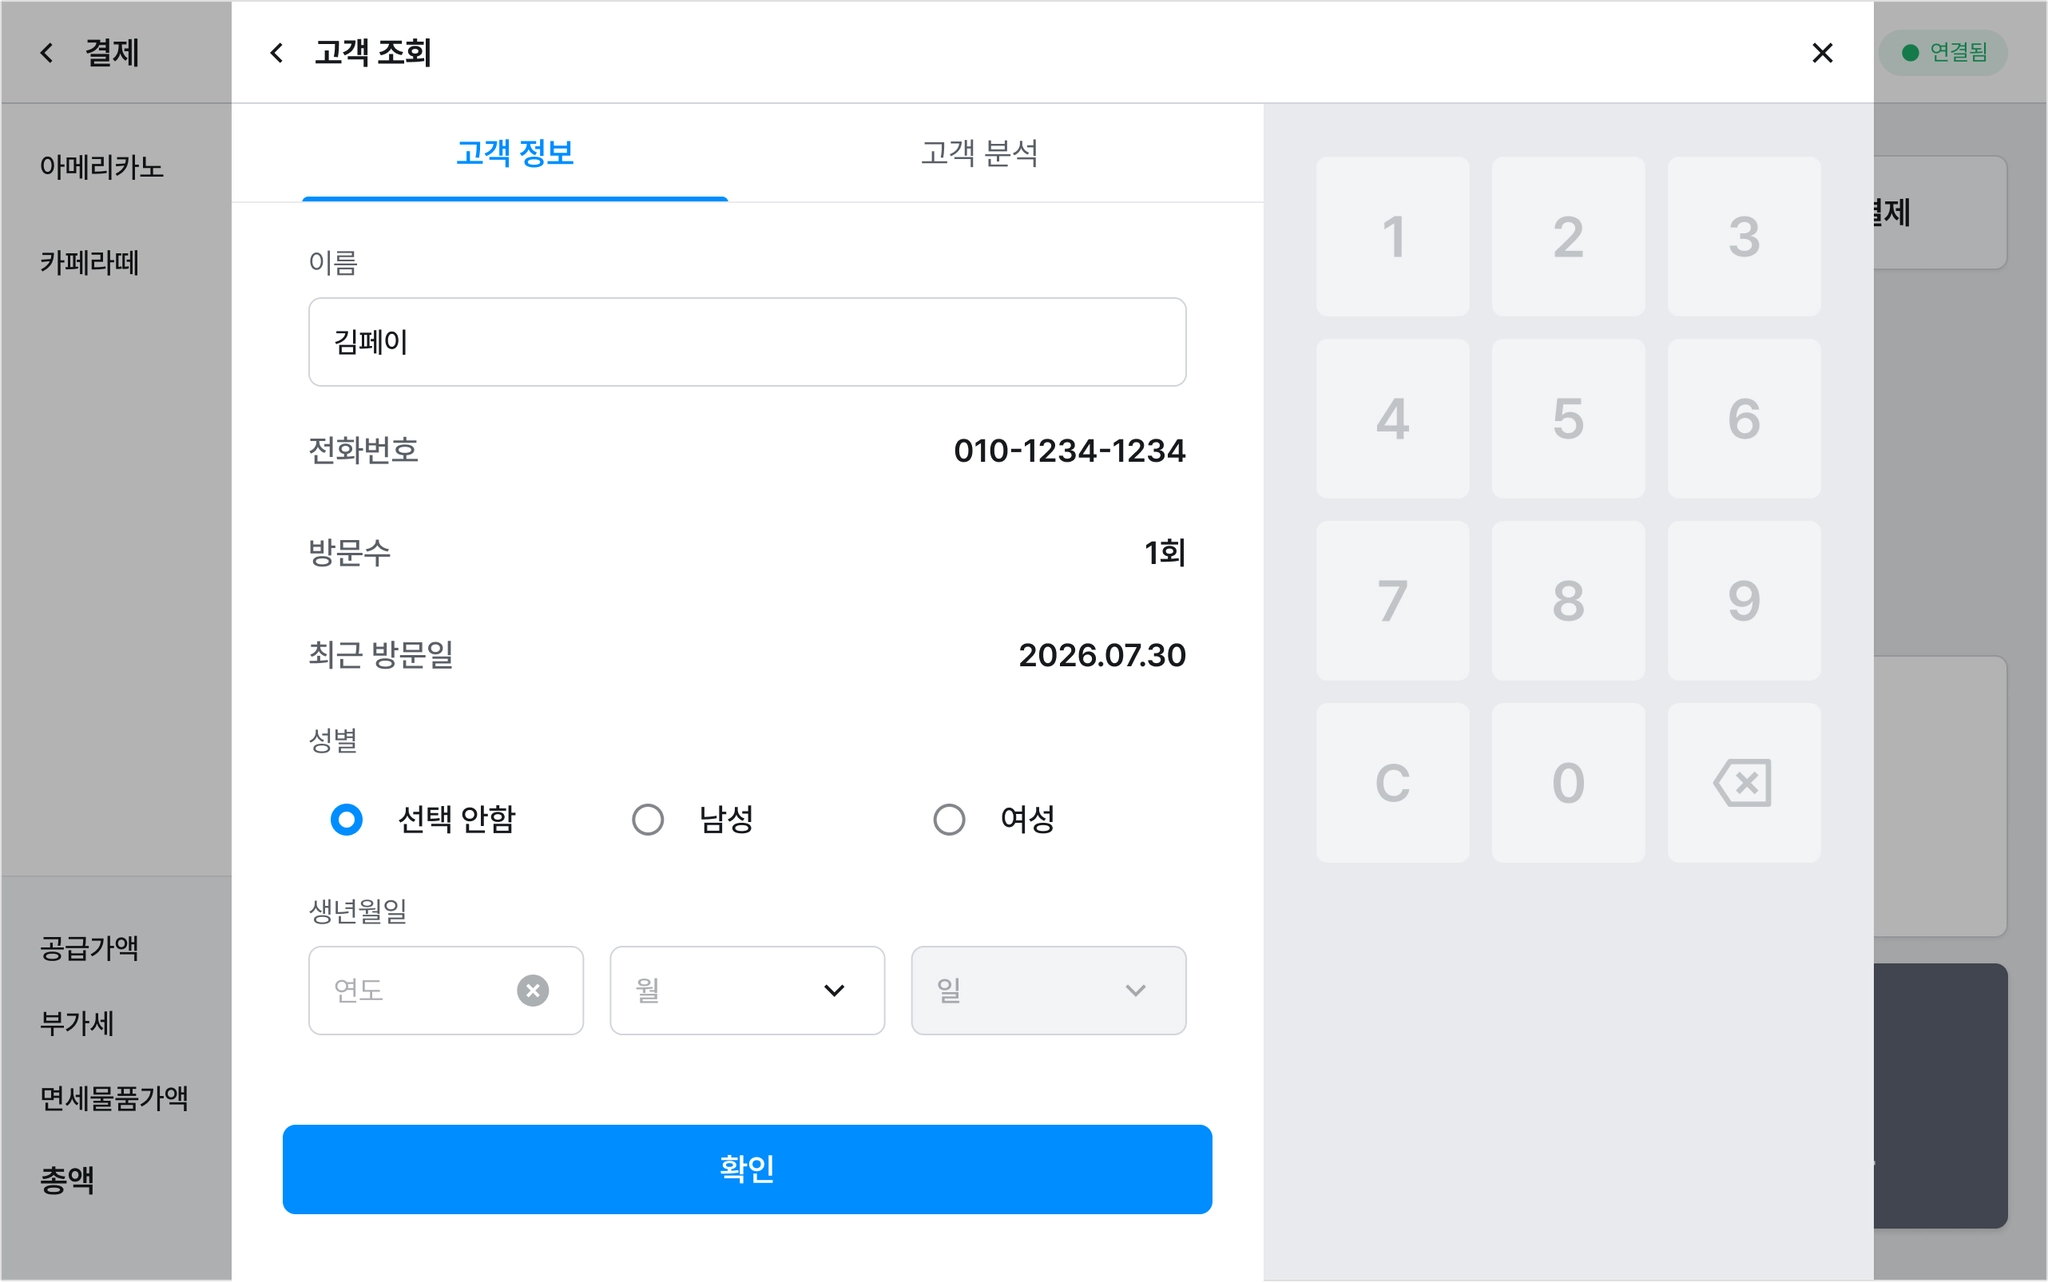Click the 이름 input field containing 김페이
The image size is (2048, 1283).
pos(747,342)
